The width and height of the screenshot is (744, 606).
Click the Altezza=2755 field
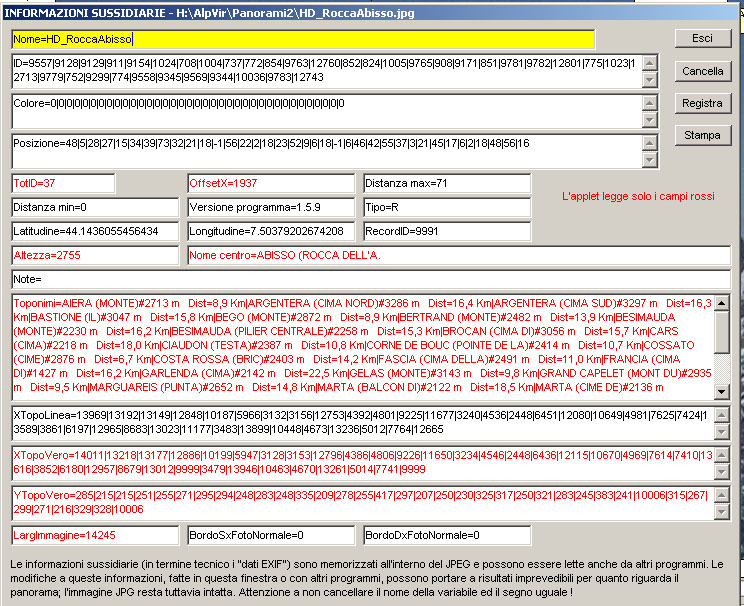95,255
